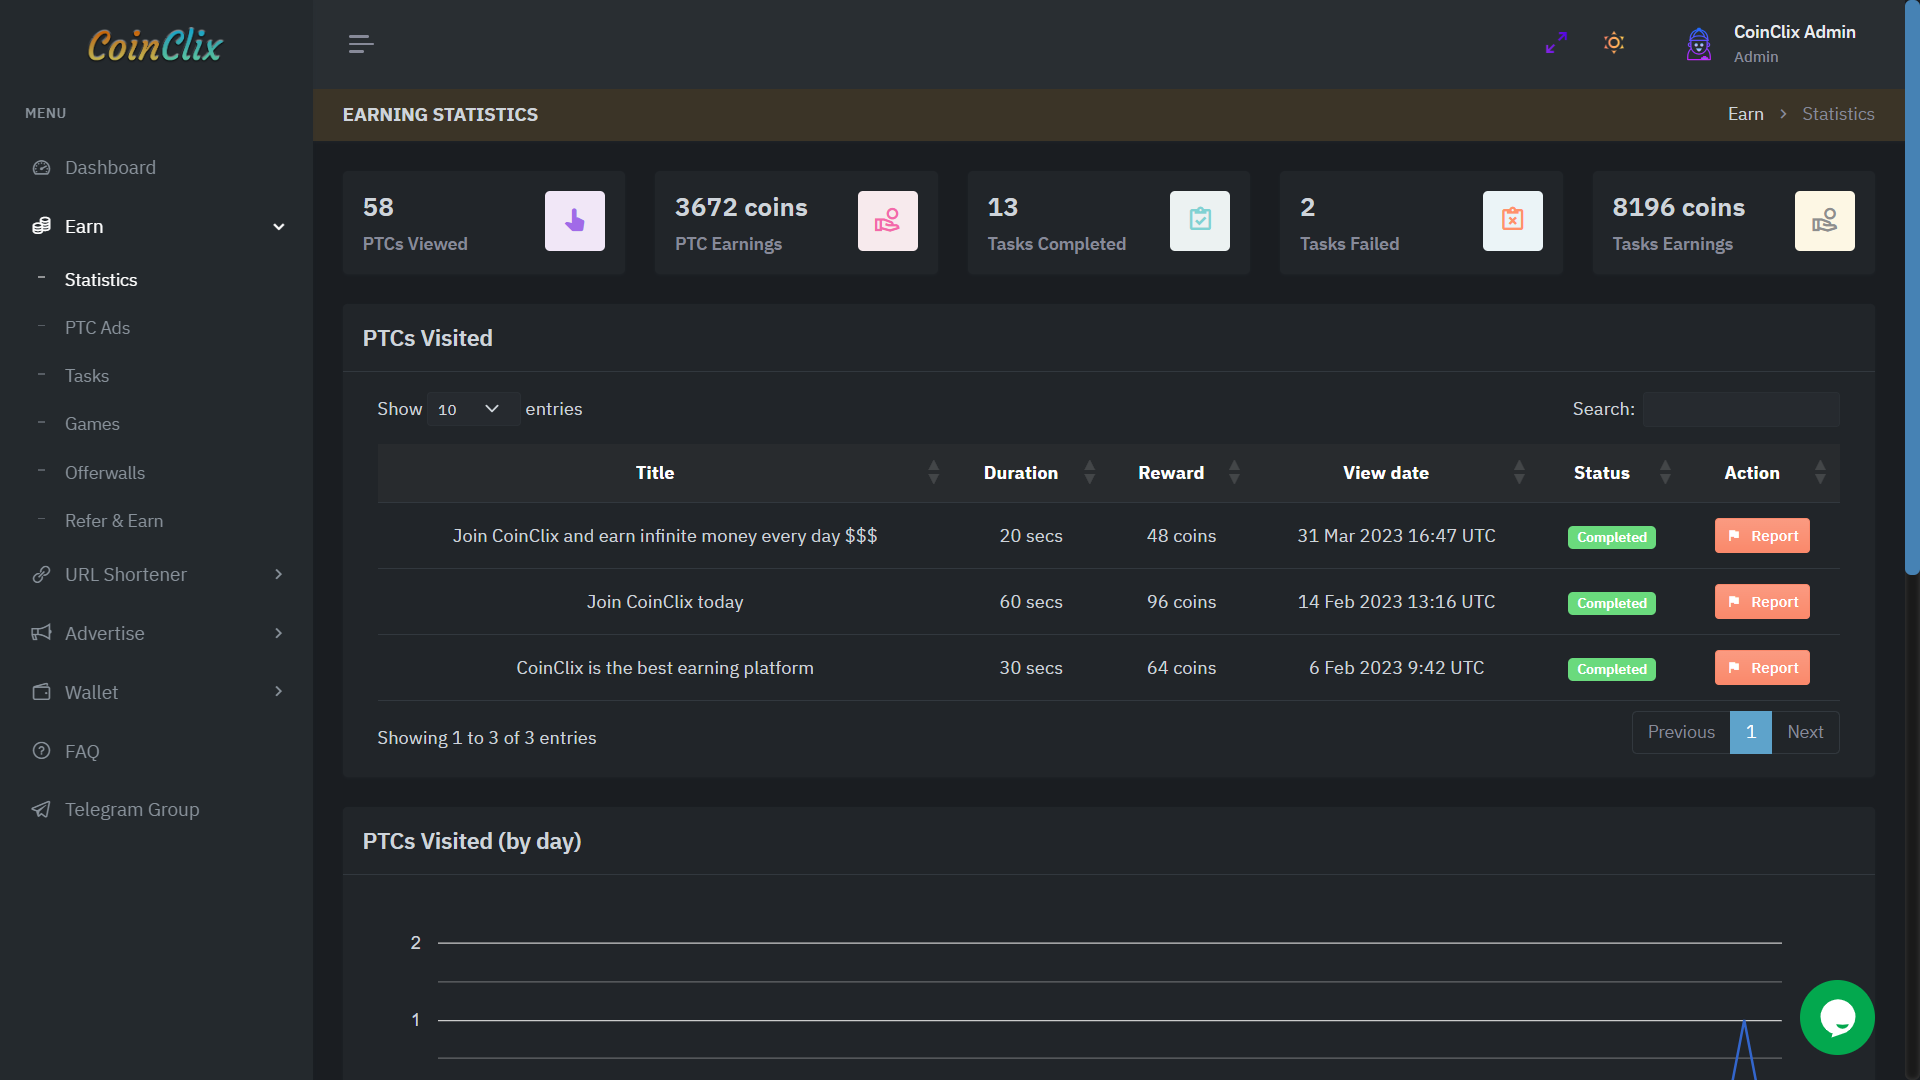Click the page vertical scrollbar
This screenshot has width=1920, height=1080.
[1912, 290]
